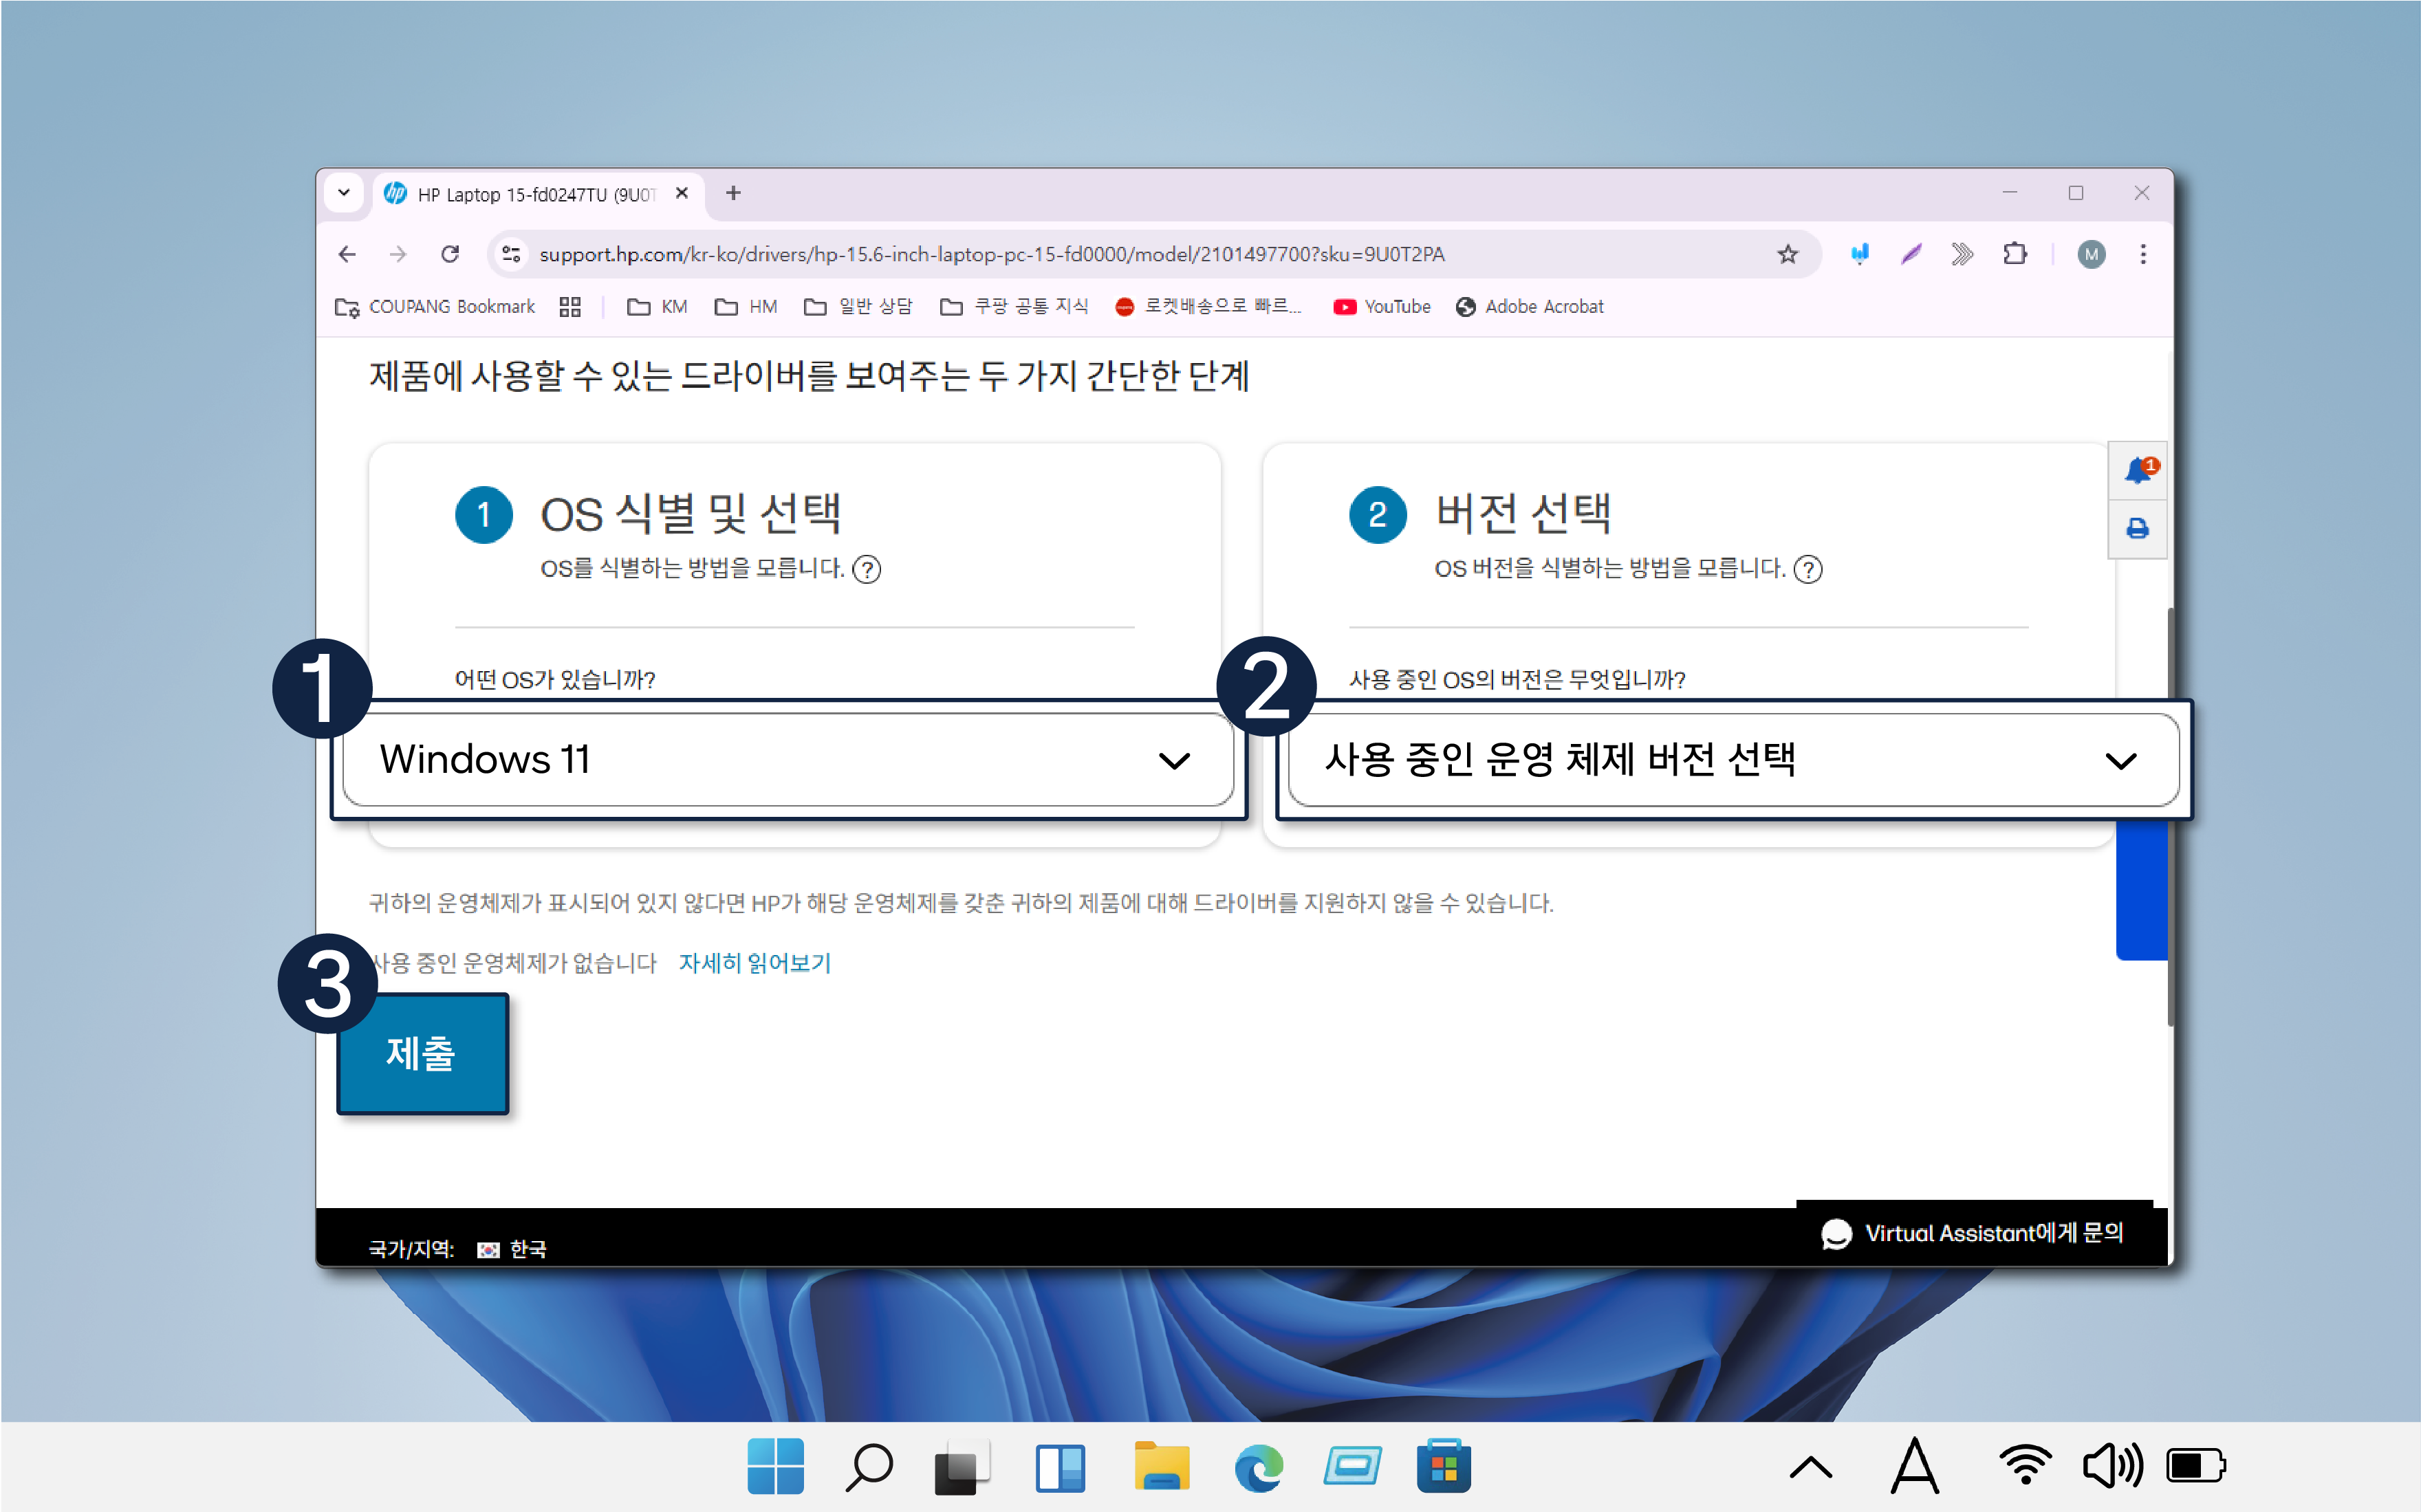Click the OS identification help question mark
Image resolution: width=2421 pixels, height=1512 pixels.
coord(866,569)
